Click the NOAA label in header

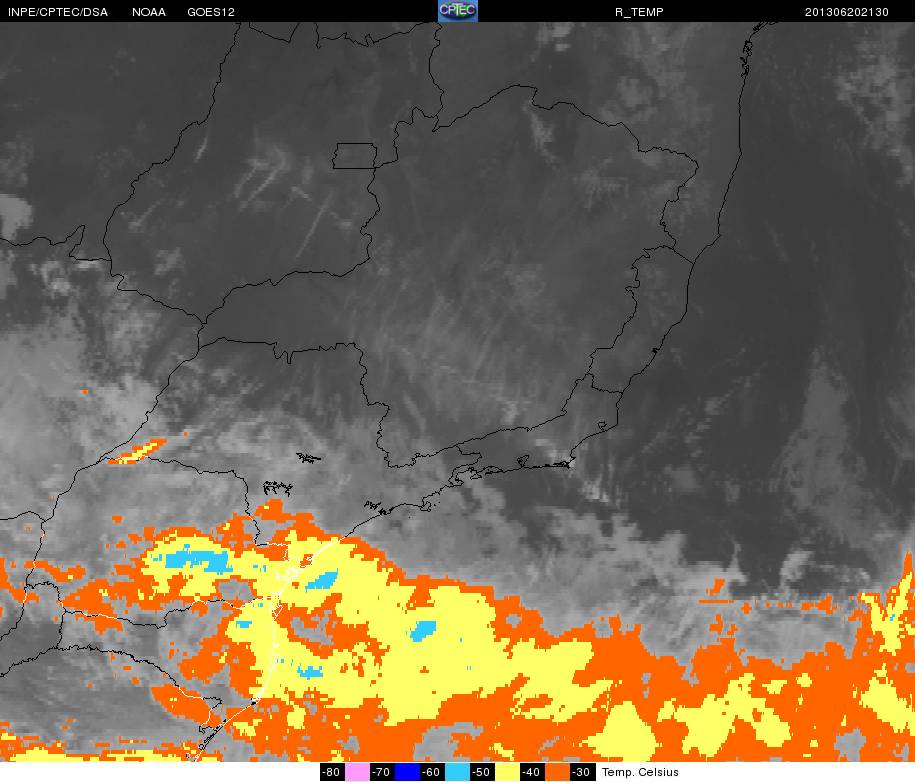point(149,12)
